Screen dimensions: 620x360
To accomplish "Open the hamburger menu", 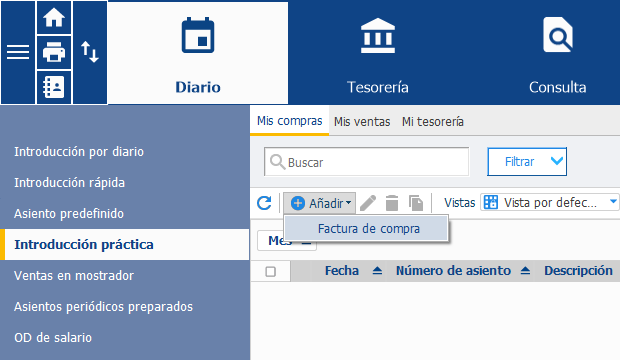I will click(18, 52).
